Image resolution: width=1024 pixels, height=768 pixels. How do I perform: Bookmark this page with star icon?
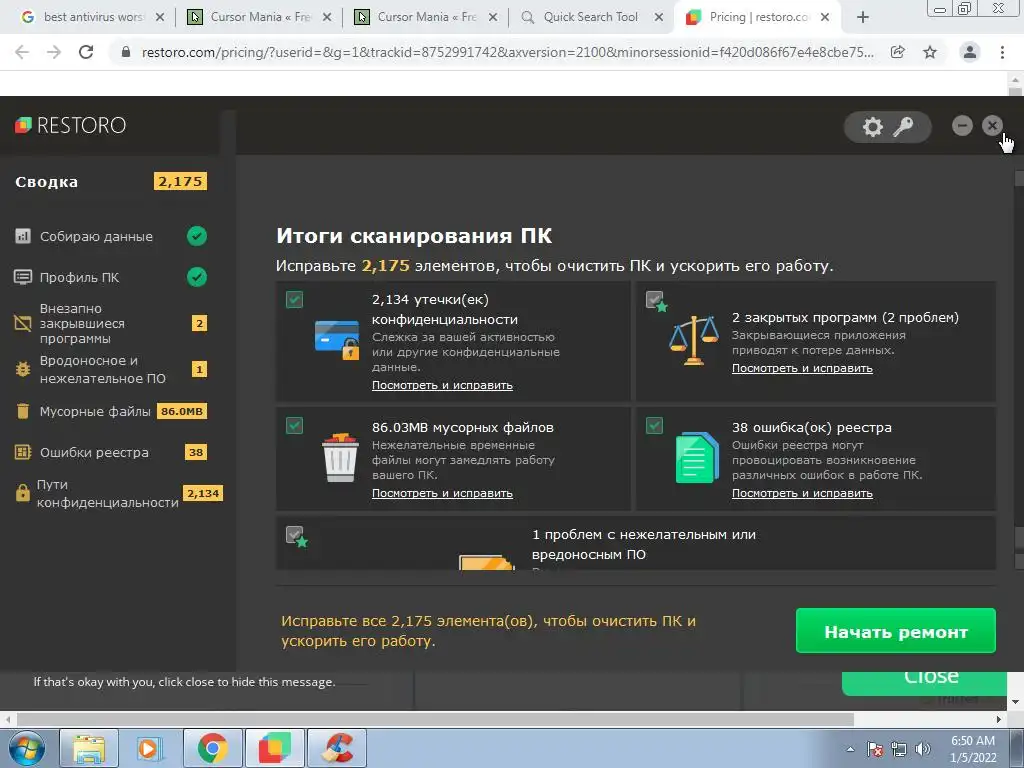(930, 52)
